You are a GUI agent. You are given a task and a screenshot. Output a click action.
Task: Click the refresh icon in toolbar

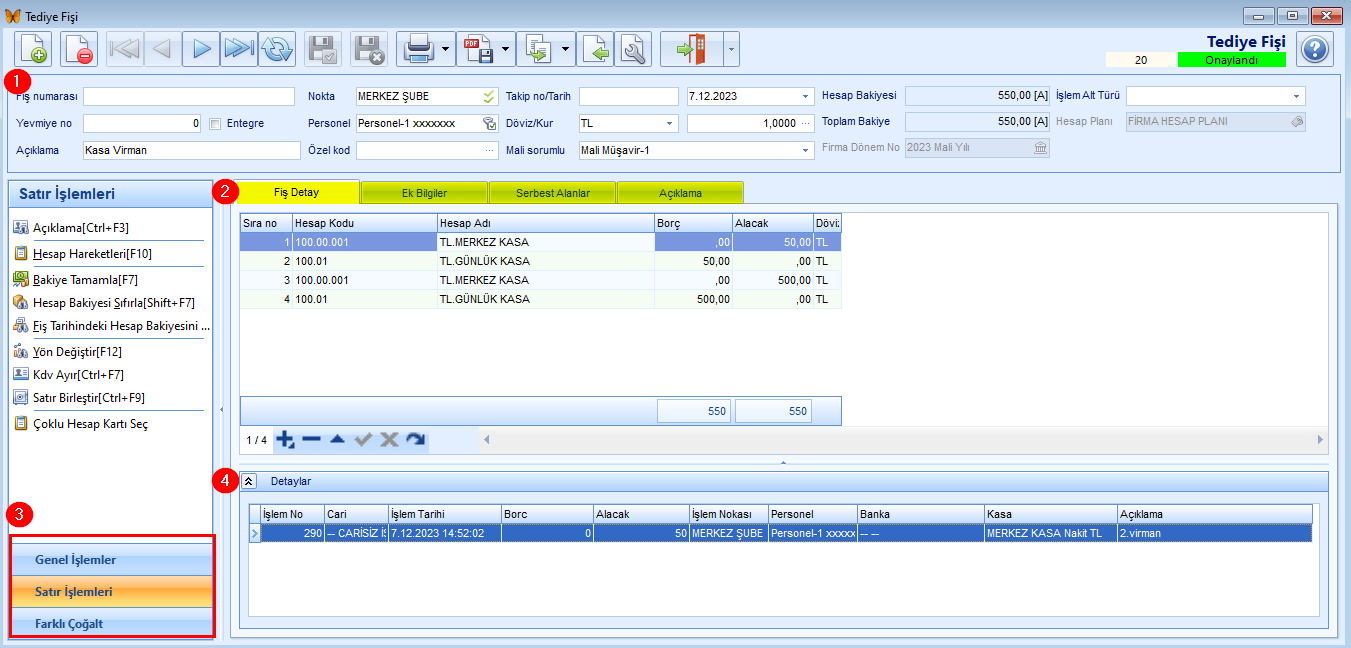point(277,49)
